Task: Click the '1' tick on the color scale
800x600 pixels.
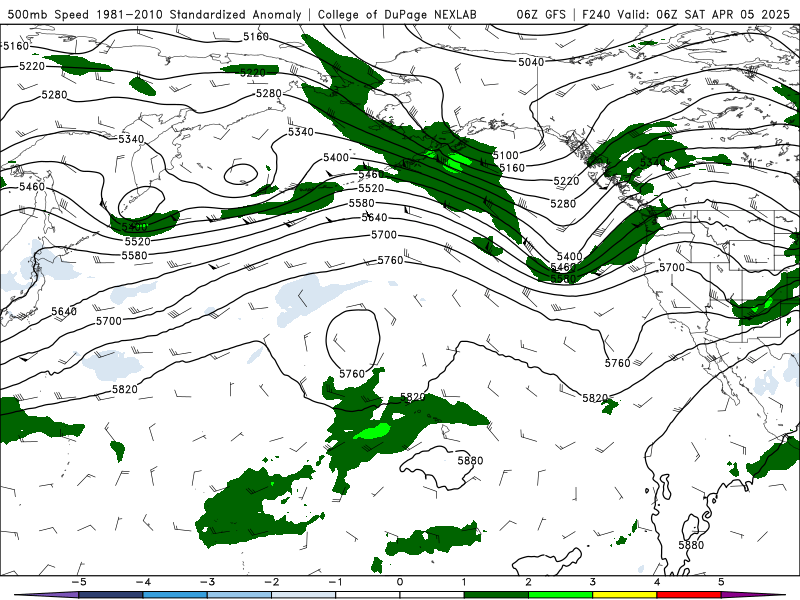Action: coord(464,582)
